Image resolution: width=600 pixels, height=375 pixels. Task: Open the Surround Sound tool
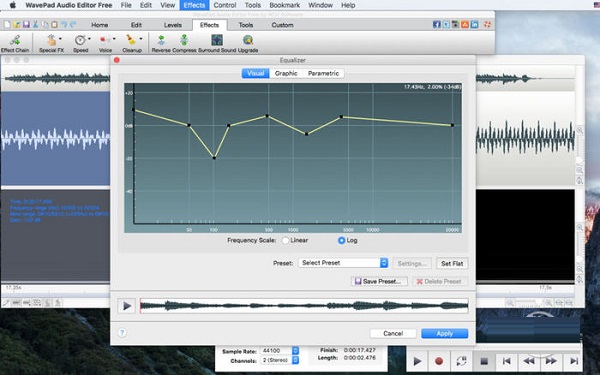point(217,40)
